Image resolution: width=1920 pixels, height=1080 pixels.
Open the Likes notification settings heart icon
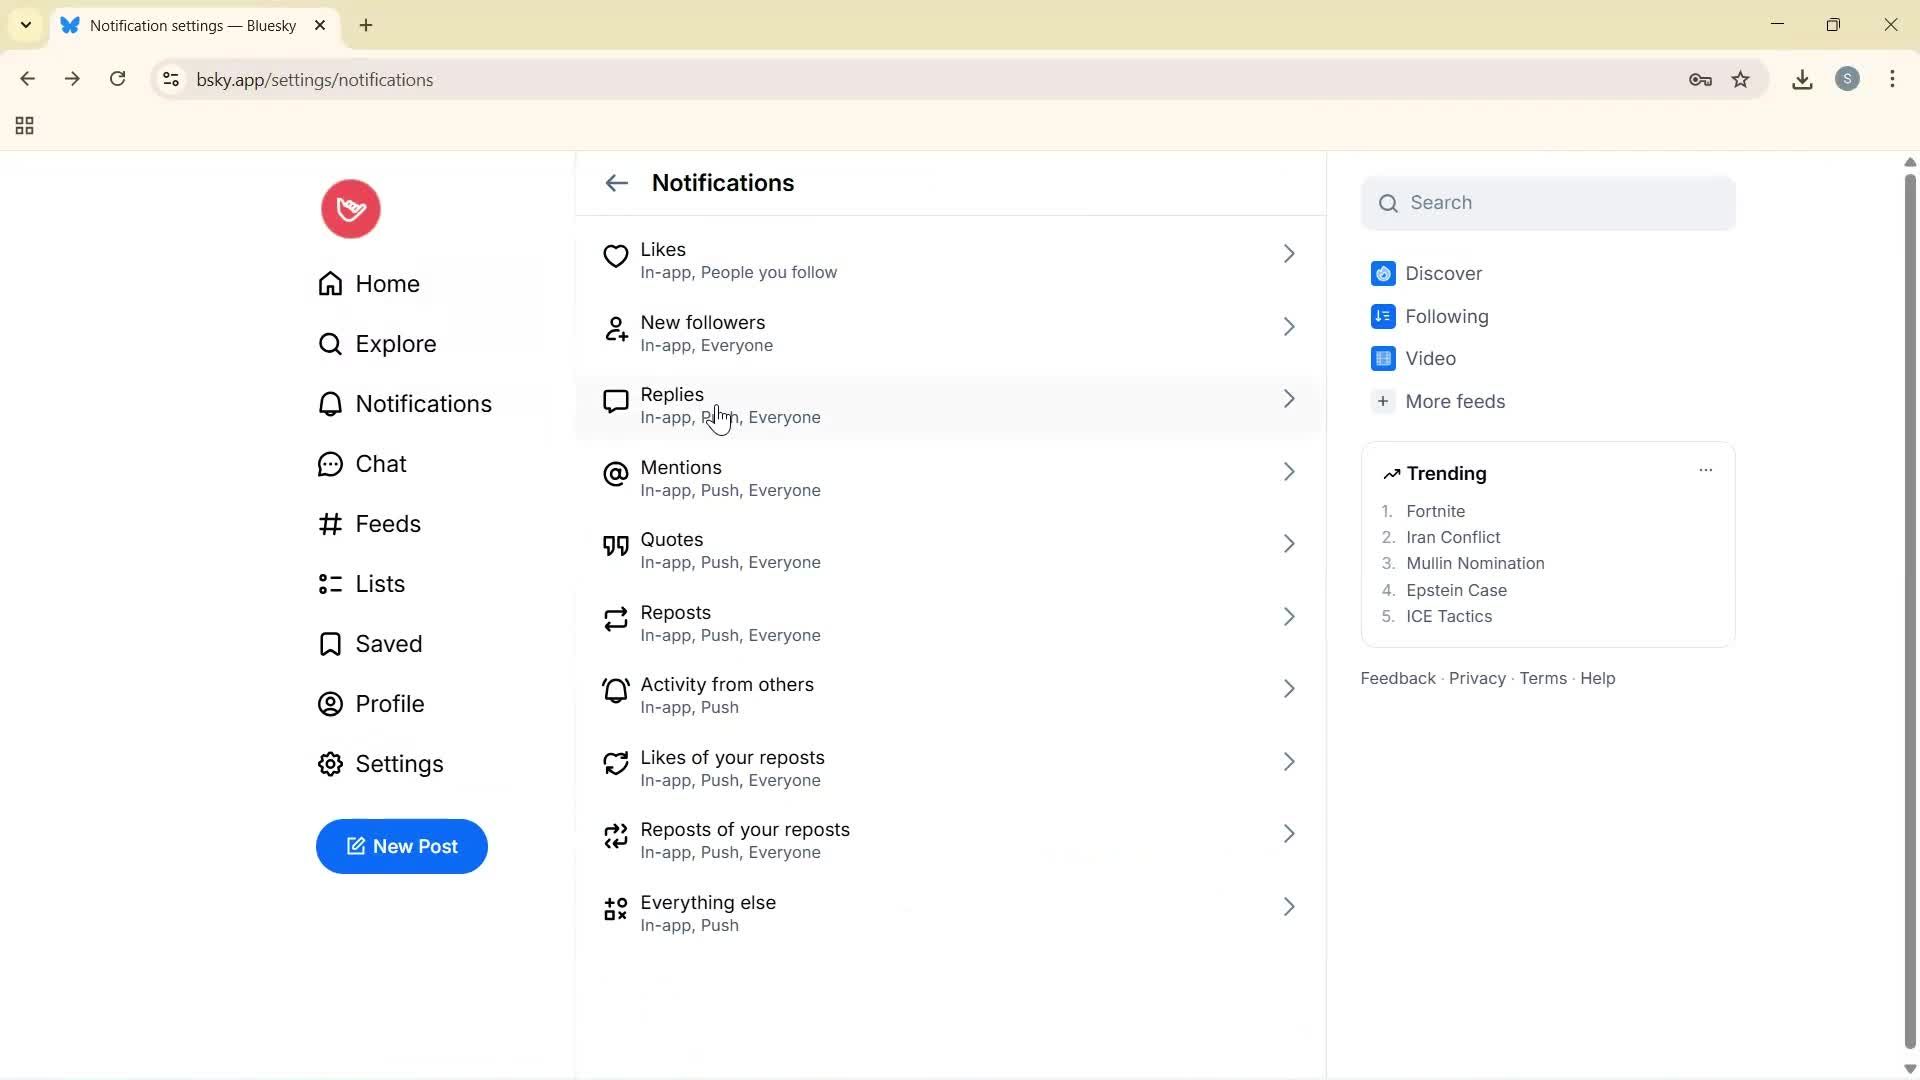pyautogui.click(x=616, y=257)
